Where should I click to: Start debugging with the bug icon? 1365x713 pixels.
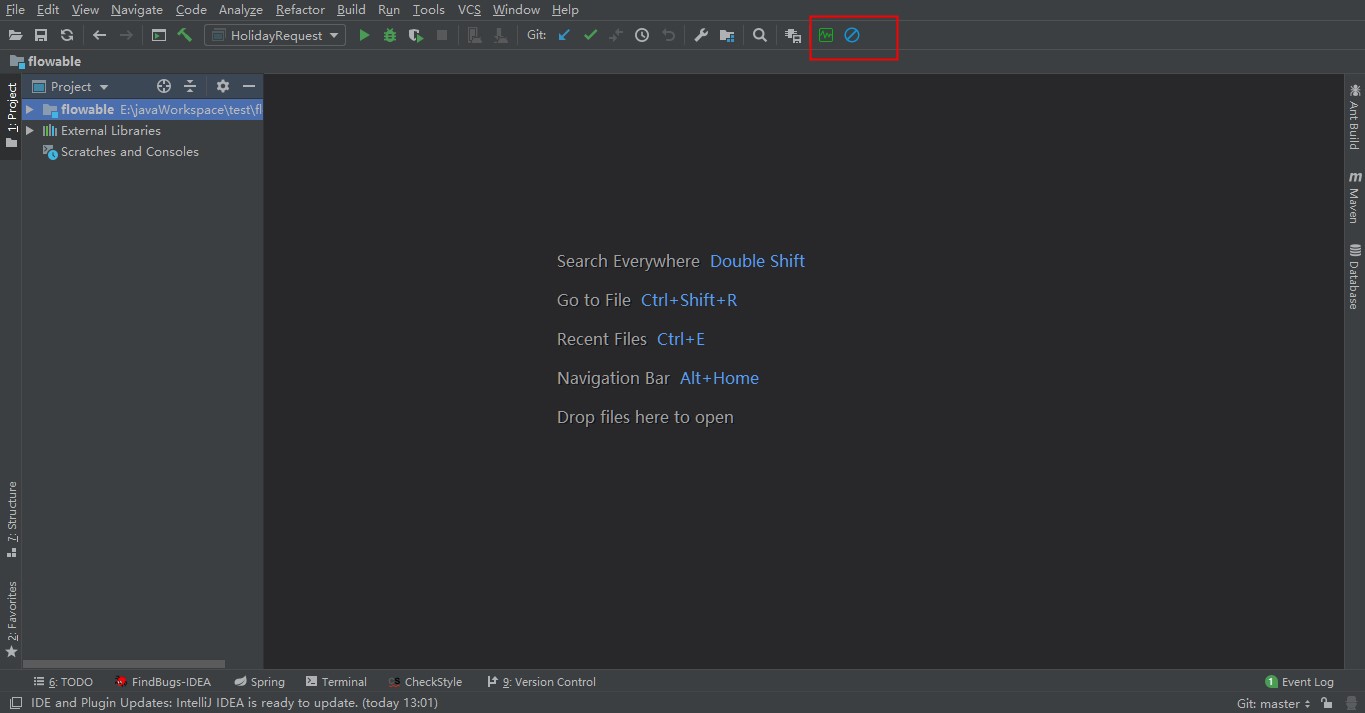click(390, 35)
